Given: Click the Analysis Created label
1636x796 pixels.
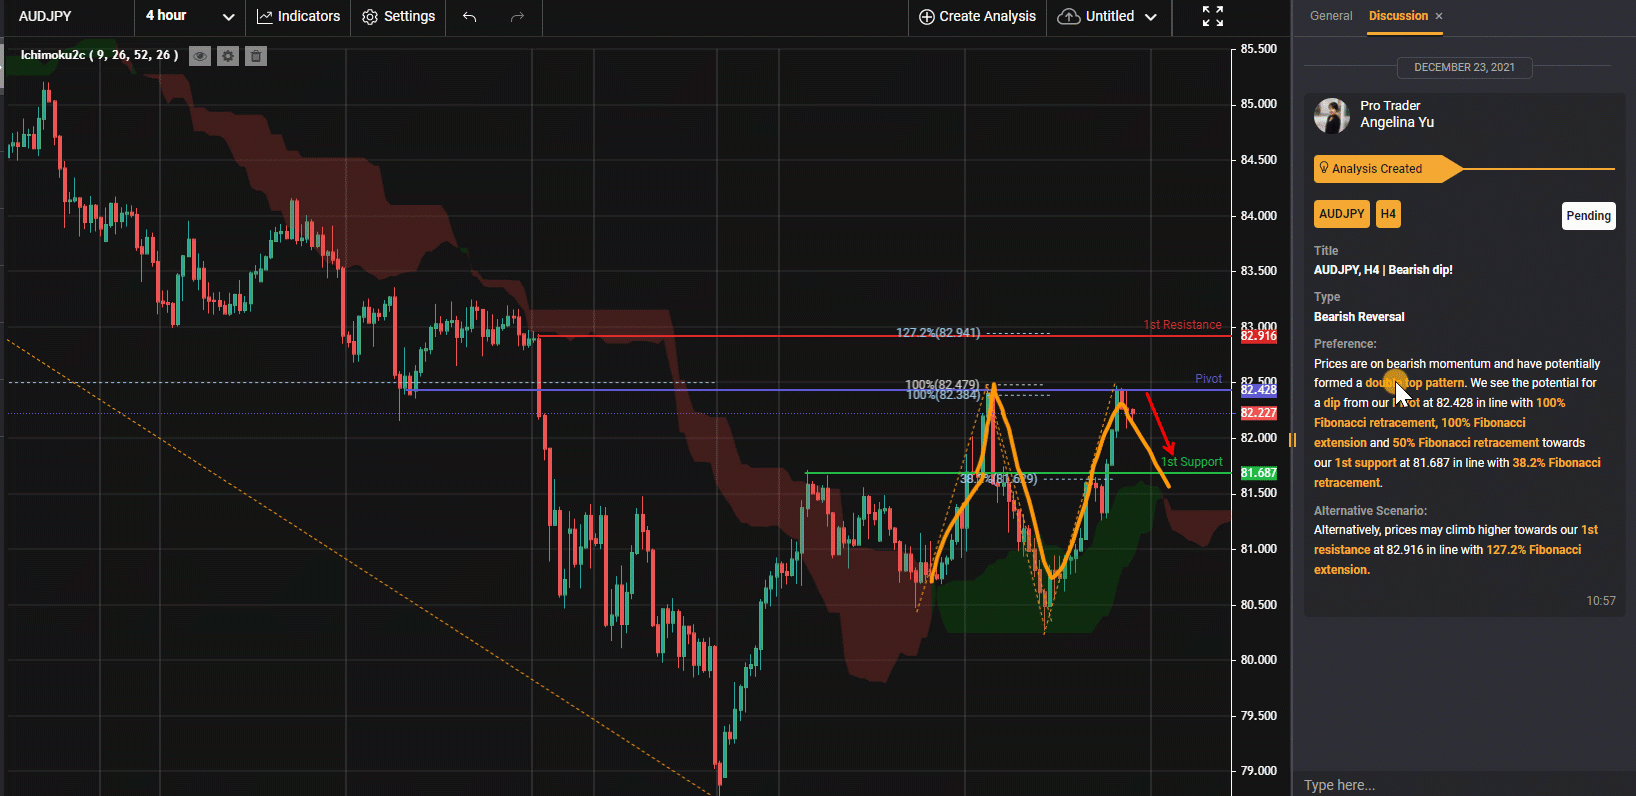Looking at the screenshot, I should click(x=1377, y=169).
